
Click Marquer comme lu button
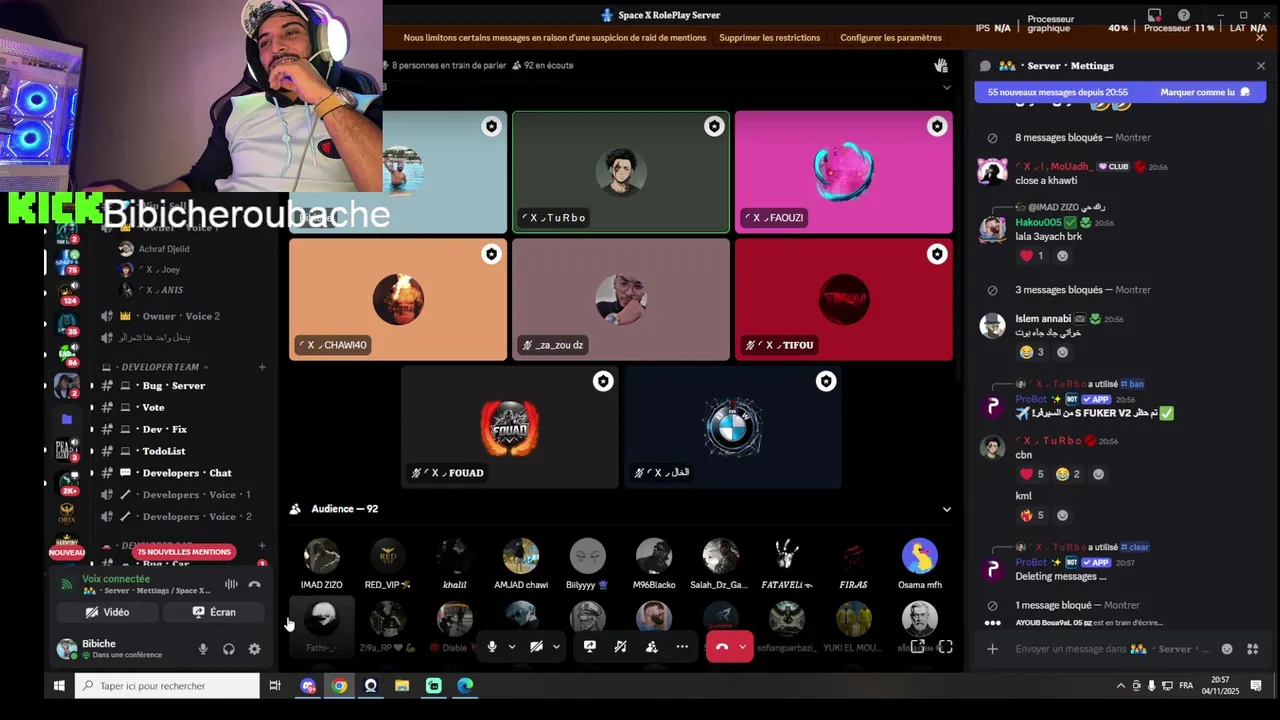(1205, 92)
